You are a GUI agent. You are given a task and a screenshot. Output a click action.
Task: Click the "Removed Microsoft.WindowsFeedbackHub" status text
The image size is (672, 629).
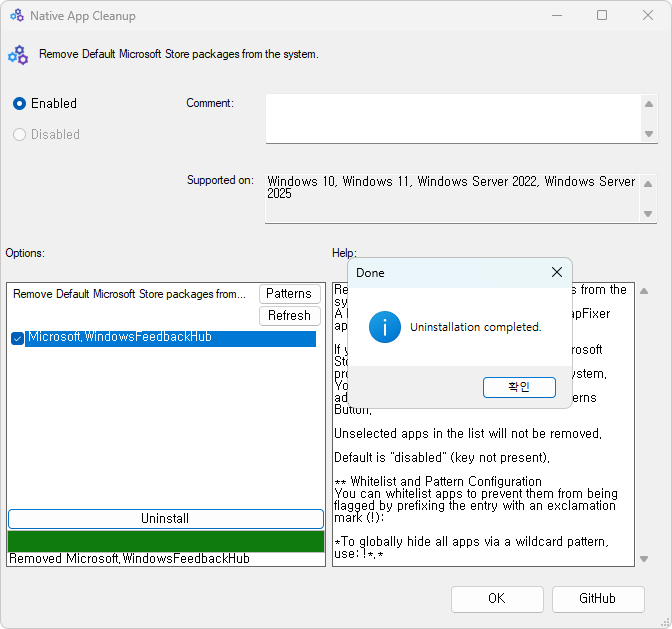pyautogui.click(x=129, y=559)
